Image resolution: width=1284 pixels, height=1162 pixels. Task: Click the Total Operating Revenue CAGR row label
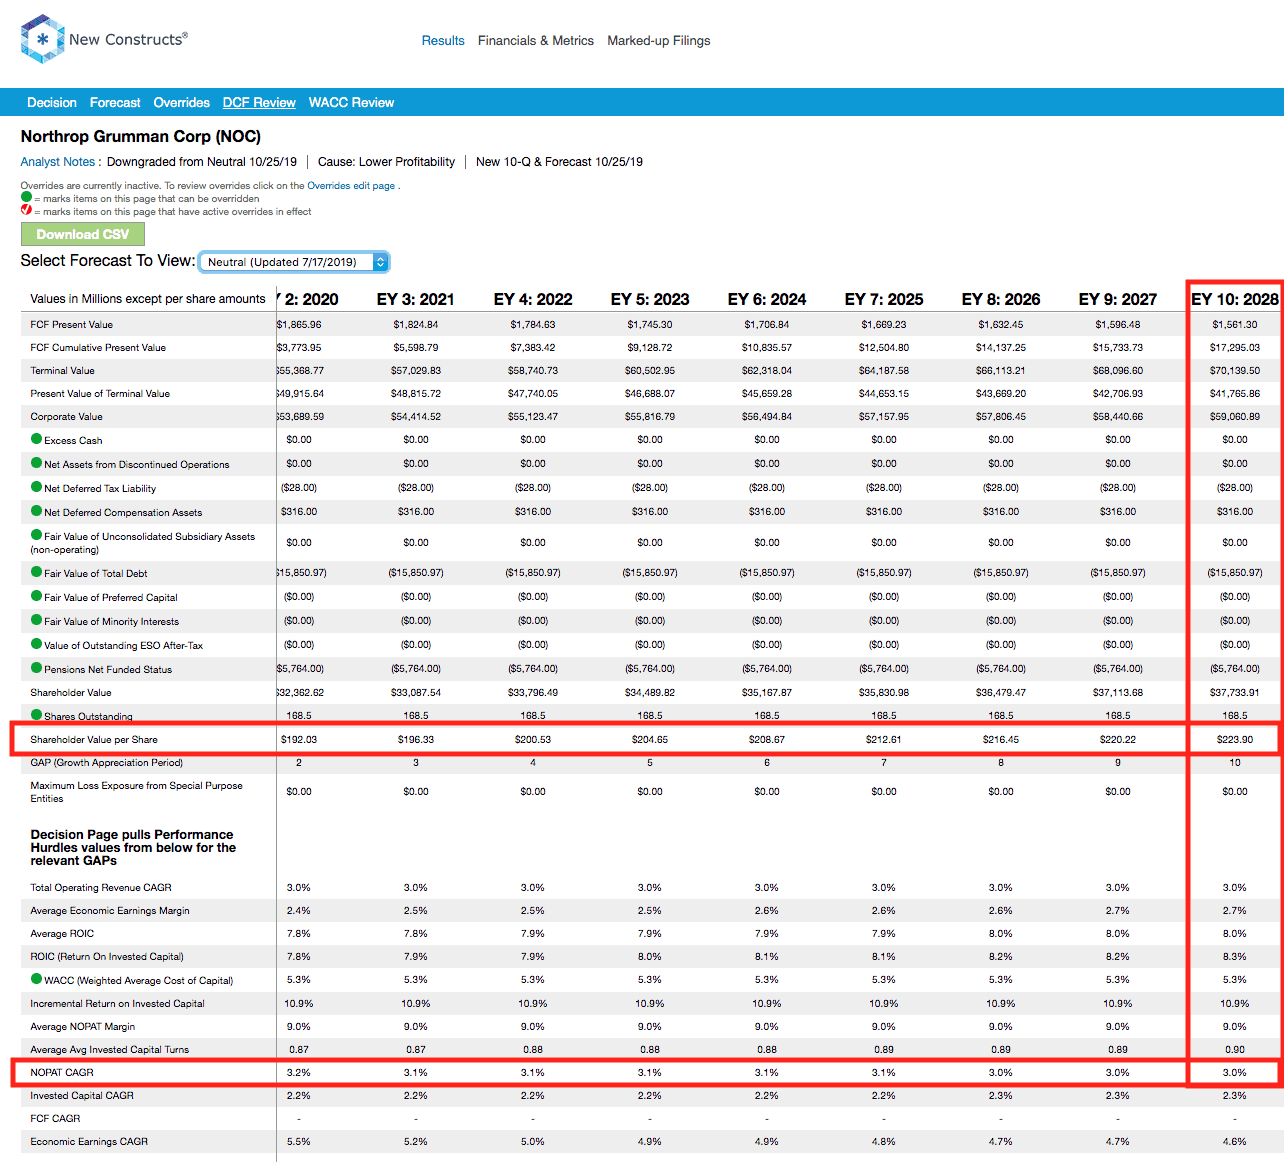(101, 888)
